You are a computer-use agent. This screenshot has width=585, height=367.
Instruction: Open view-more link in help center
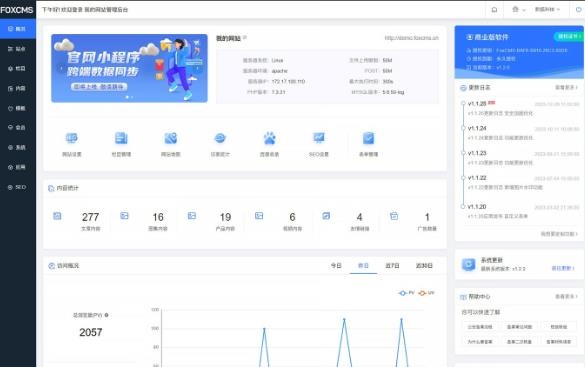point(566,297)
